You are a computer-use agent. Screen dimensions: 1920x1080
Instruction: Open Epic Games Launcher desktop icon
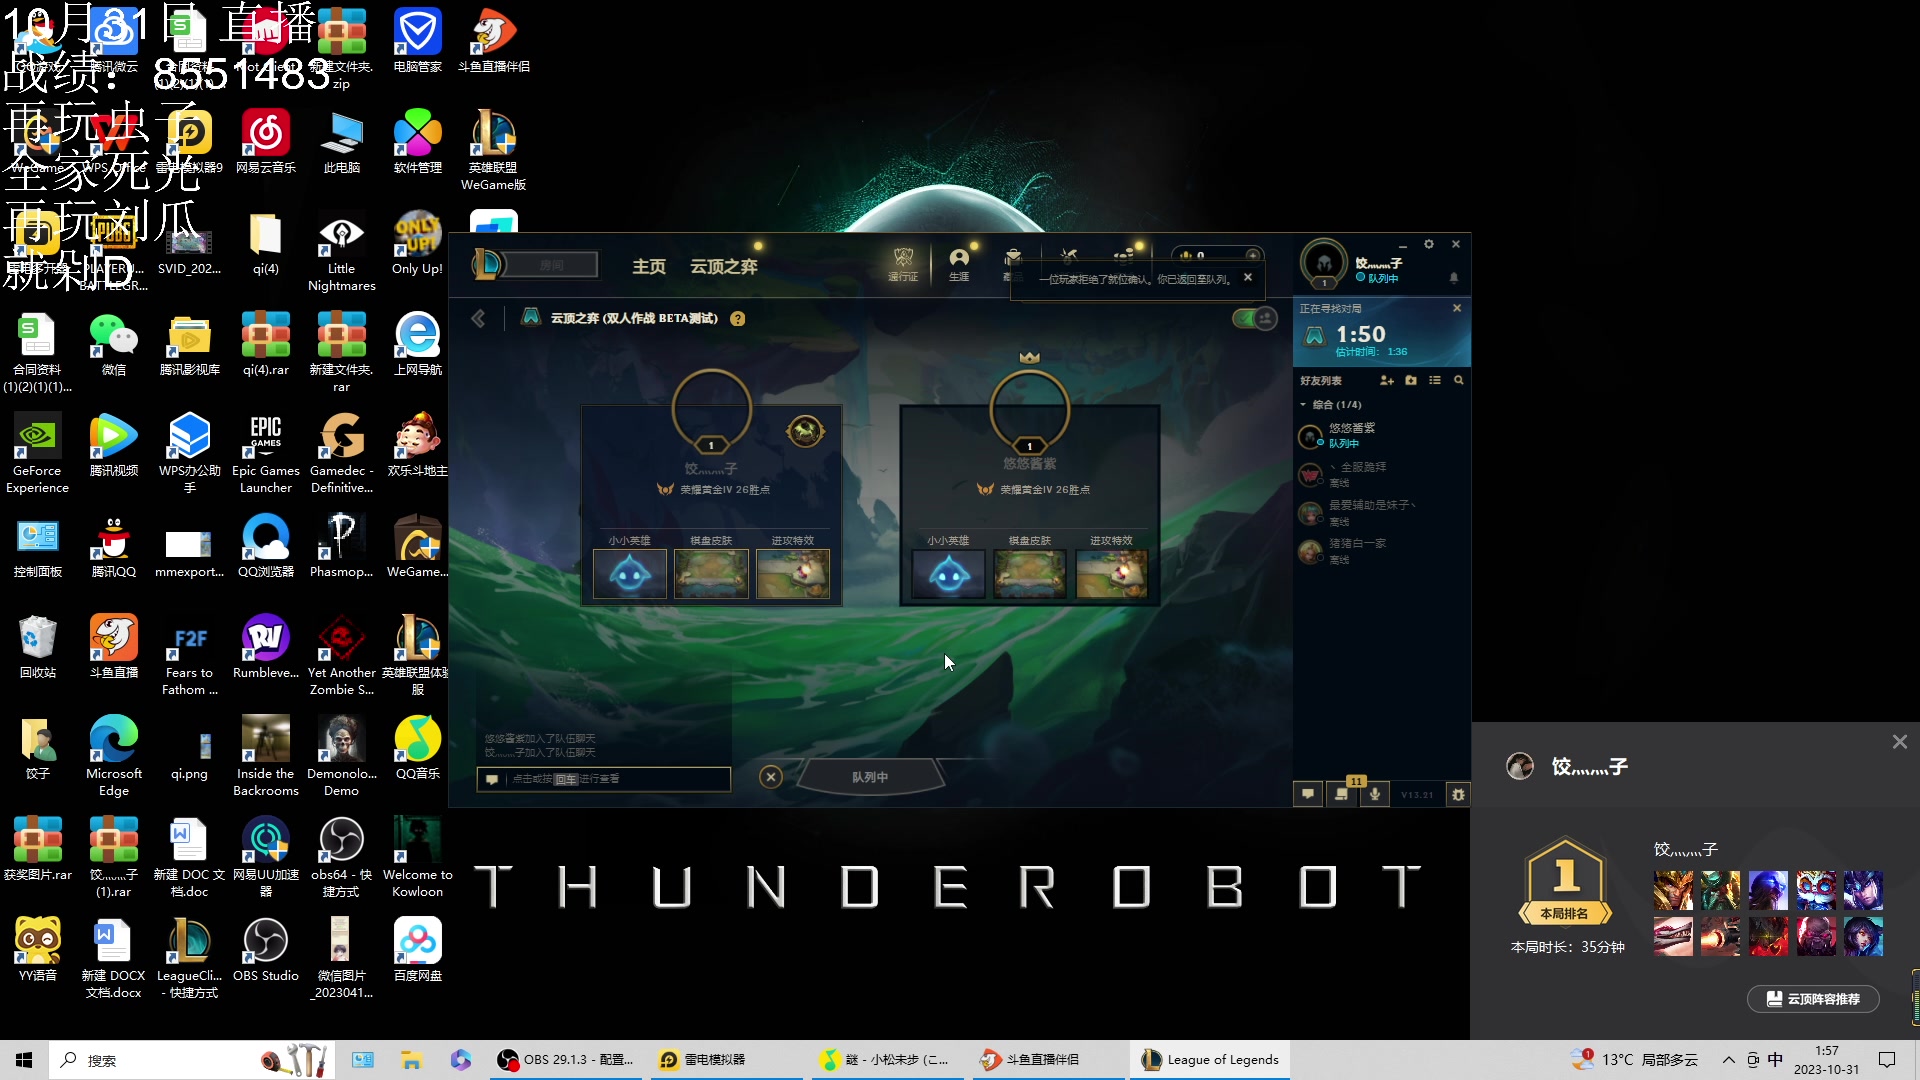pyautogui.click(x=265, y=454)
